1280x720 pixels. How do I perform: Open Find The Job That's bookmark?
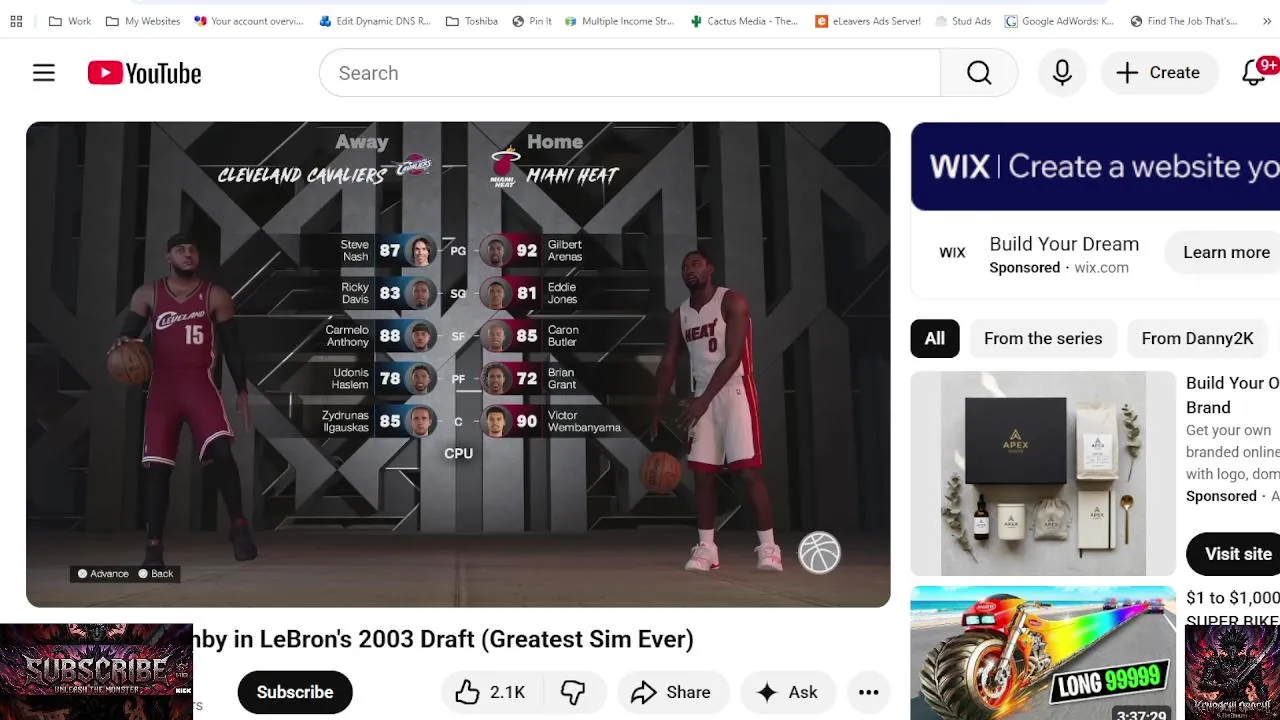point(1184,21)
